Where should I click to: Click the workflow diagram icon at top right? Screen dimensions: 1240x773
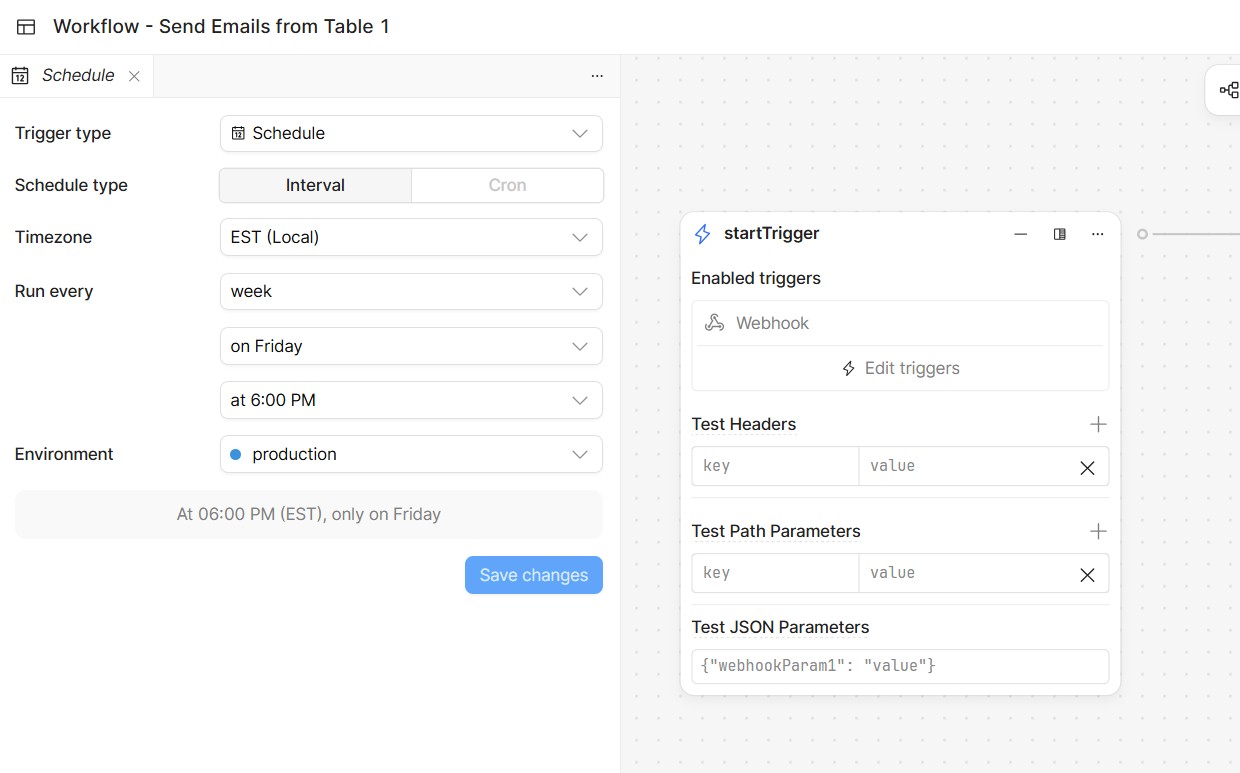pos(1229,91)
